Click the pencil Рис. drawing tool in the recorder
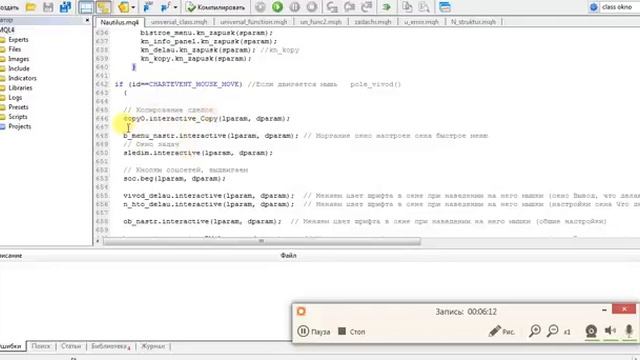 (x=501, y=331)
